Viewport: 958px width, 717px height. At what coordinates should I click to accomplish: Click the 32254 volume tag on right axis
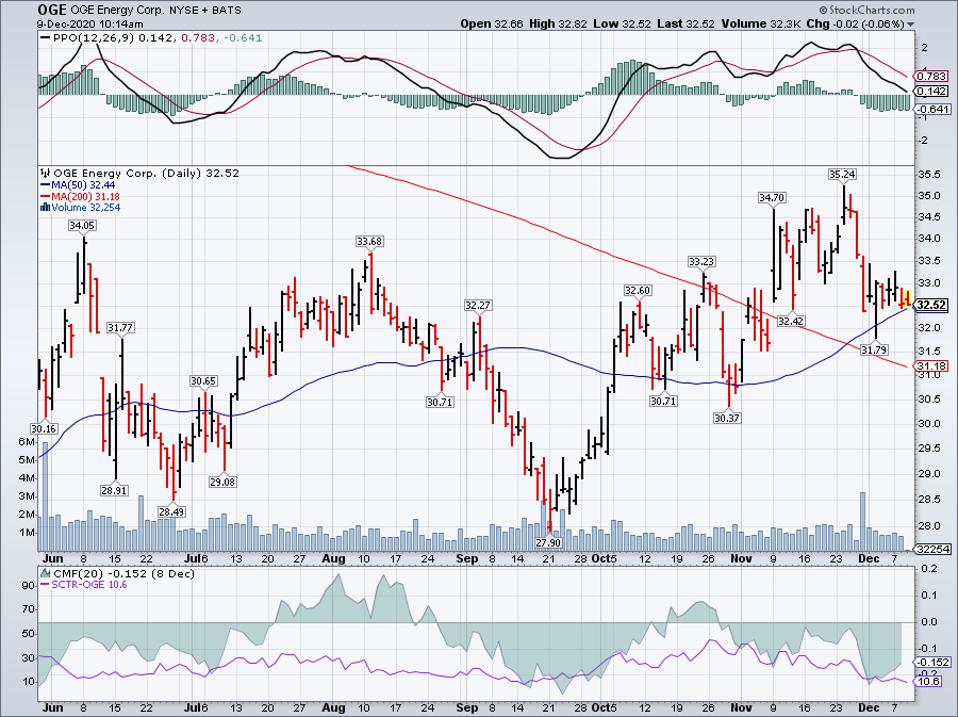pos(935,550)
